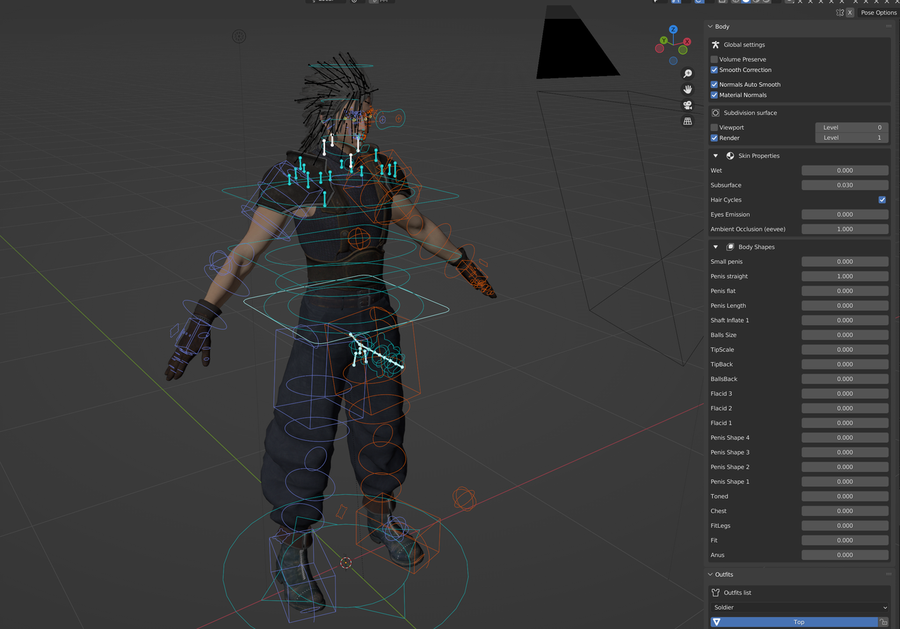Collapse the Skin Properties section
900x629 pixels.
click(x=715, y=156)
